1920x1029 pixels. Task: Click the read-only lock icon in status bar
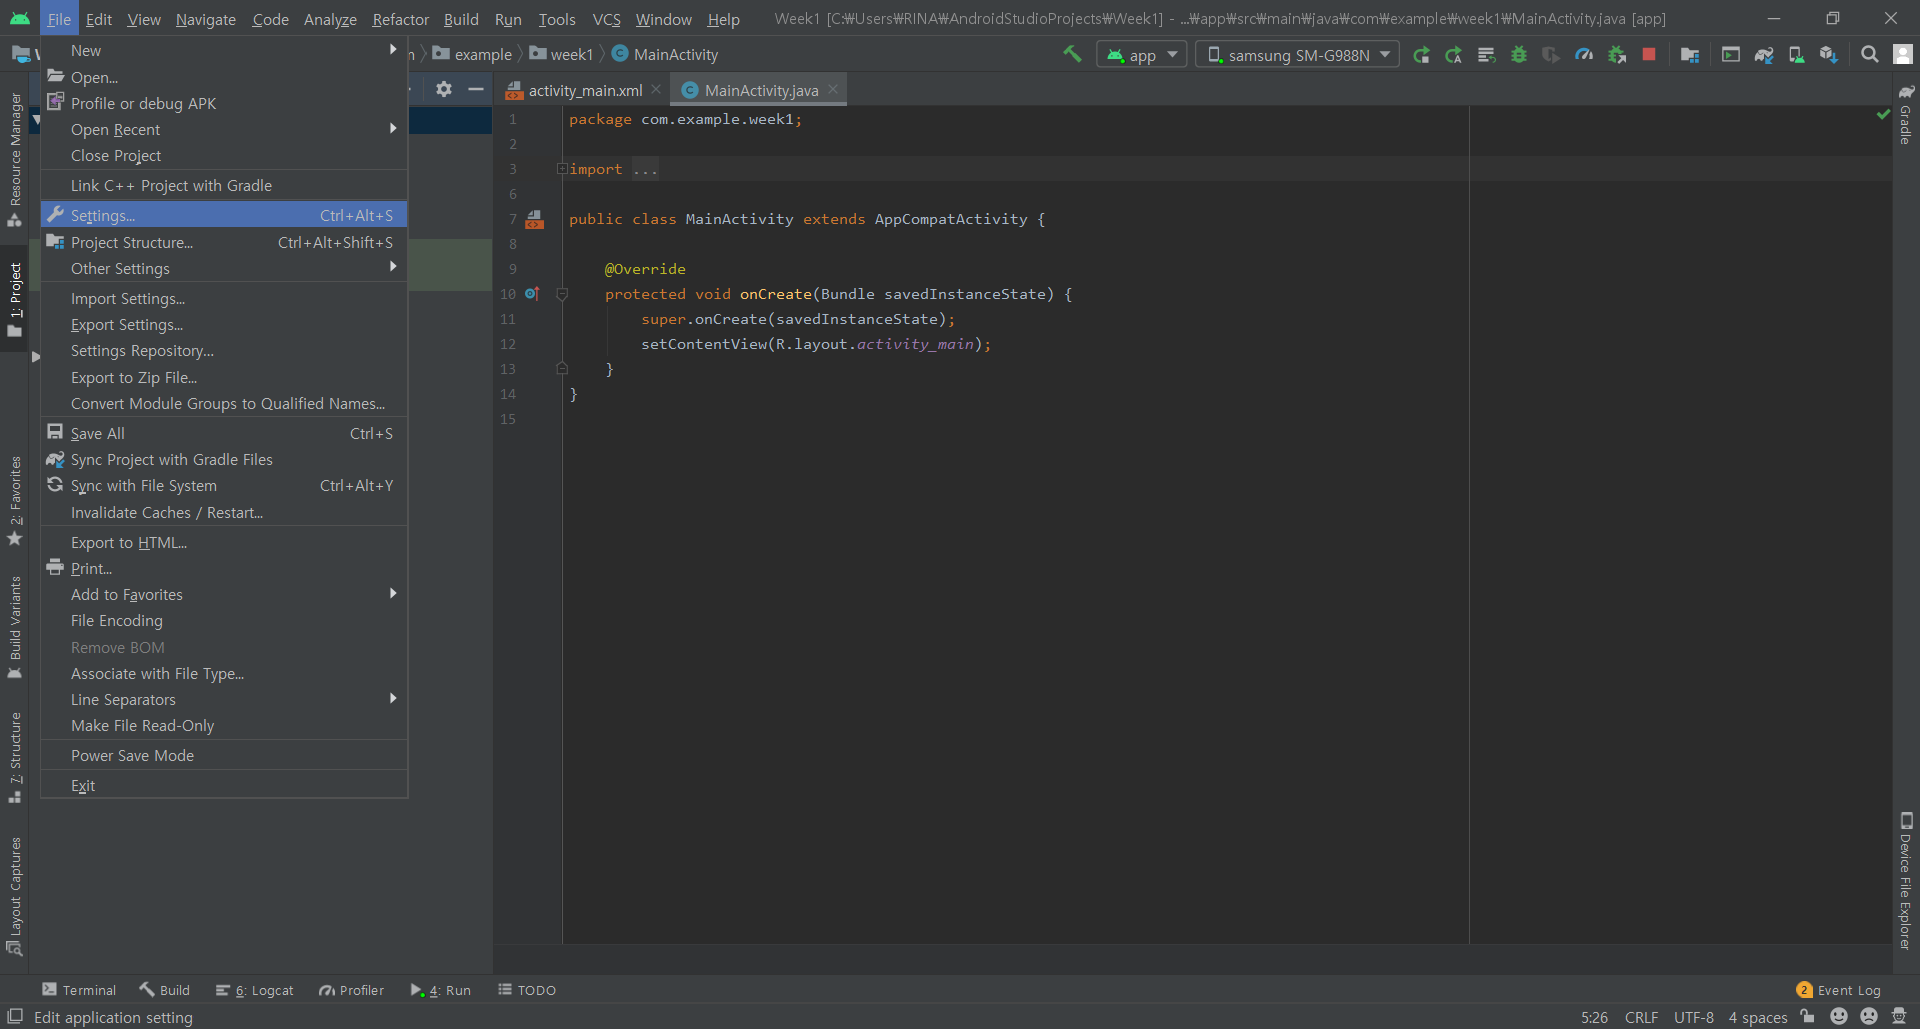click(1807, 1016)
